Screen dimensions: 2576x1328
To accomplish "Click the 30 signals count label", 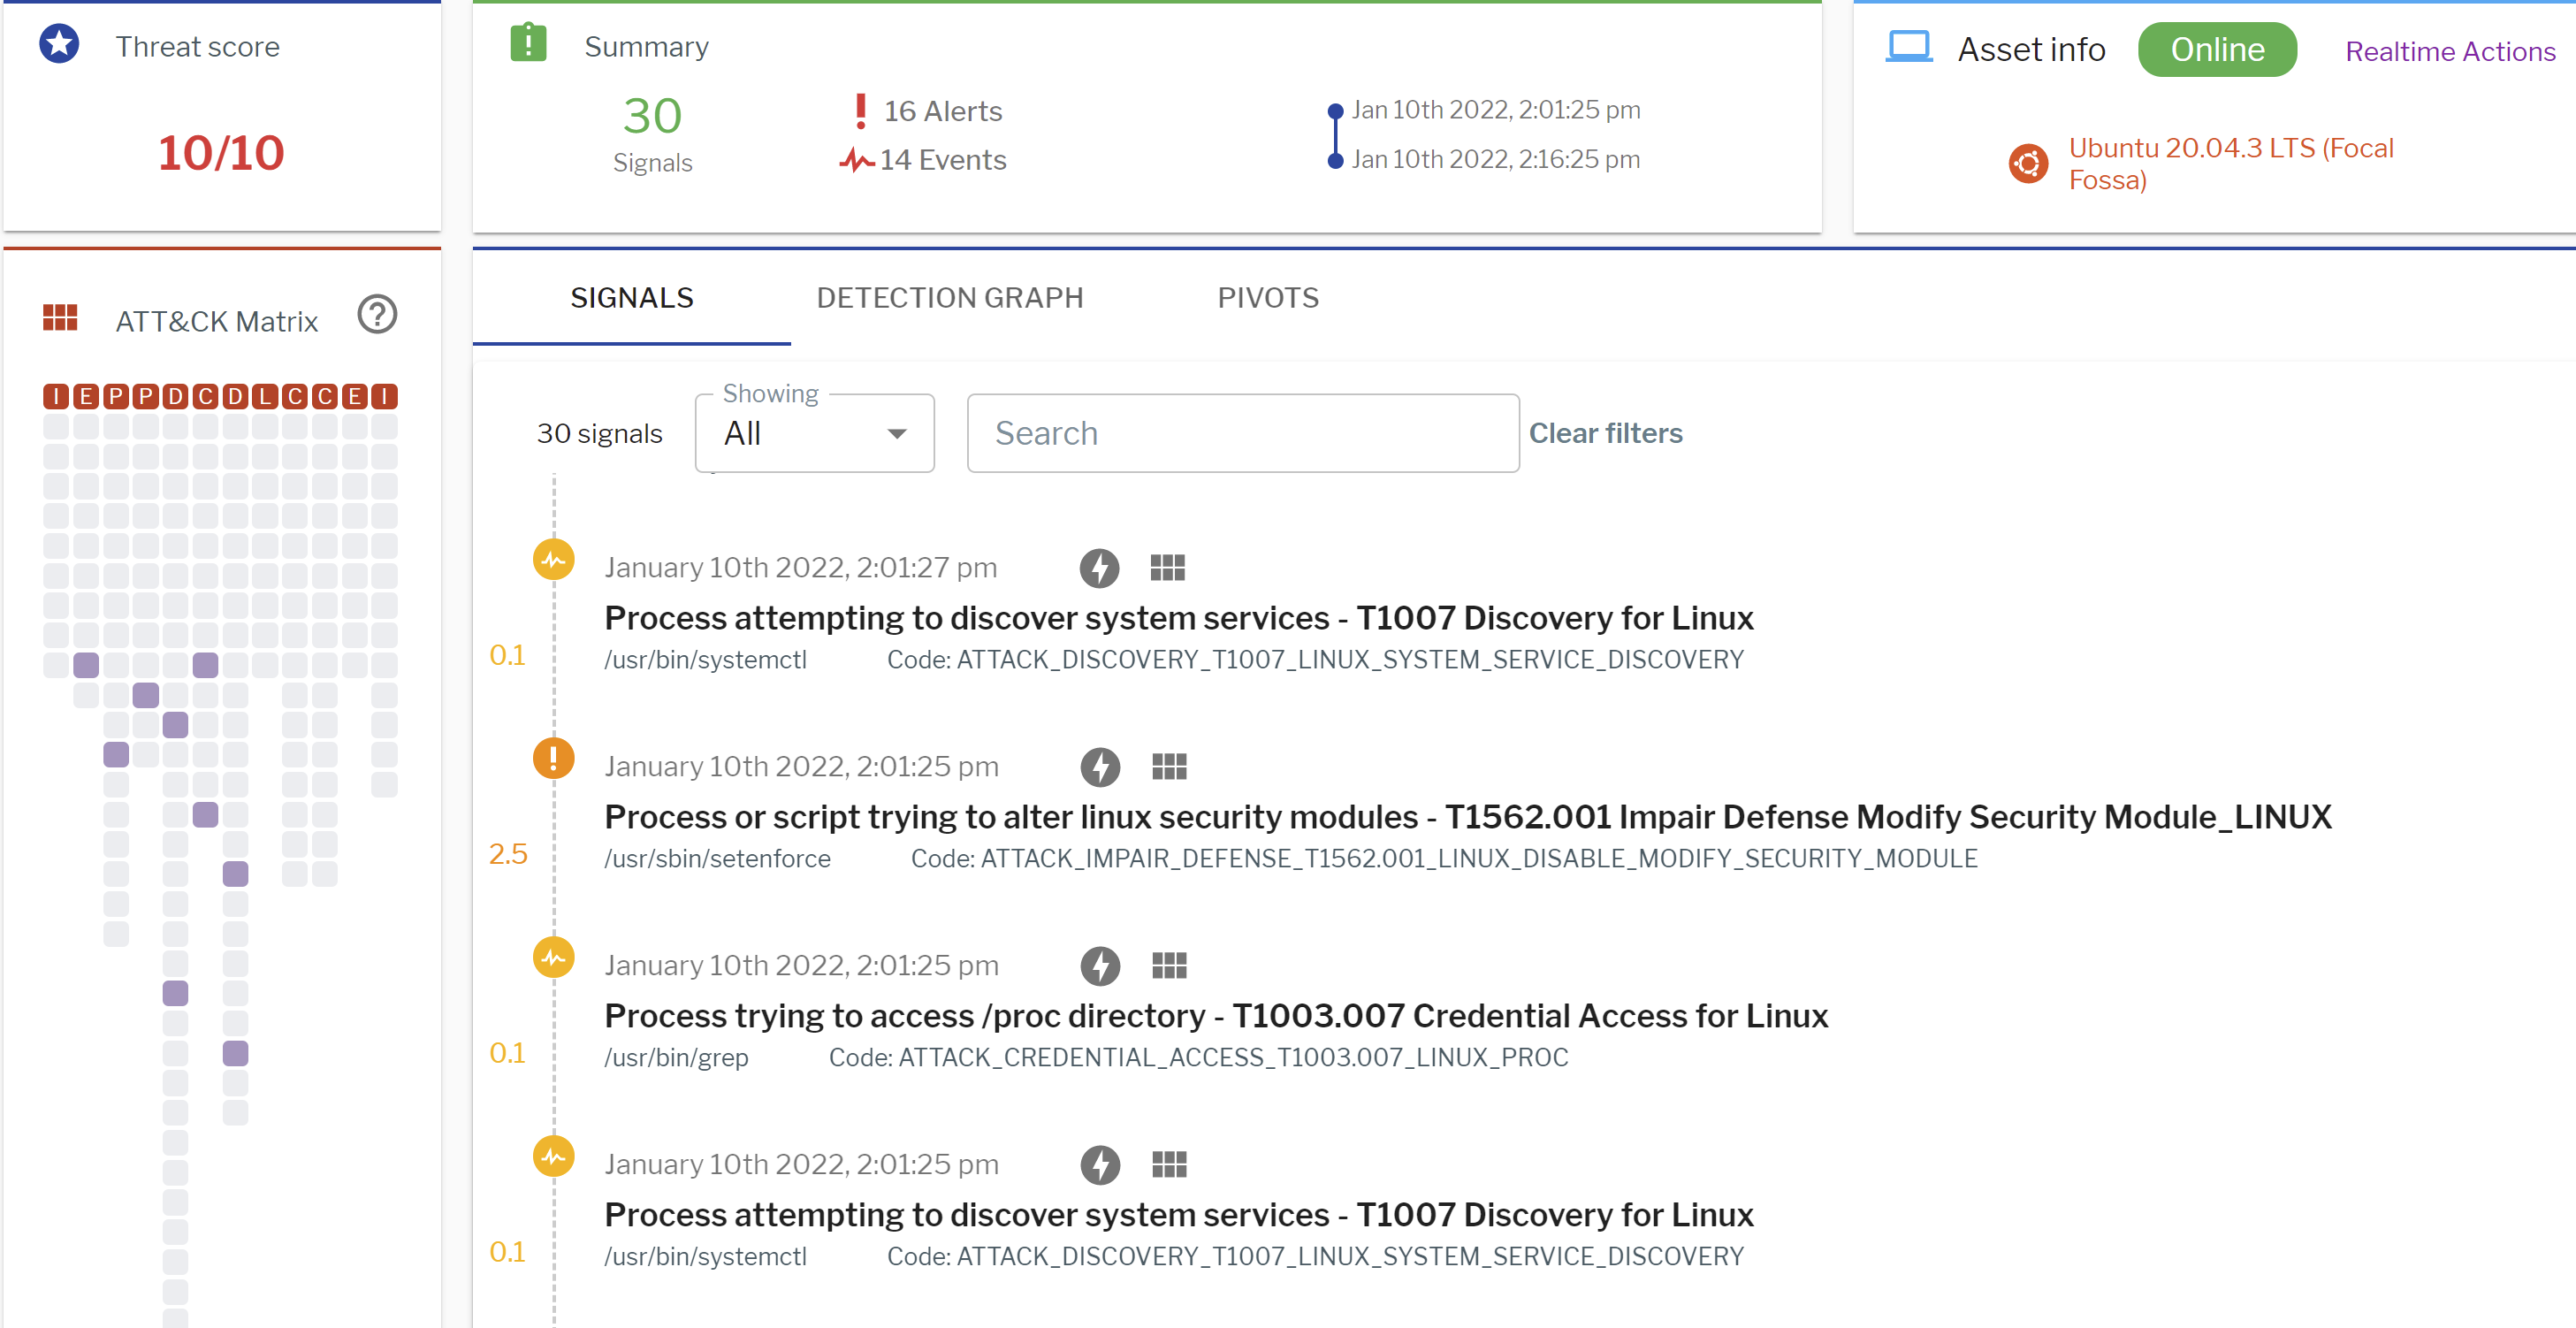I will click(599, 434).
